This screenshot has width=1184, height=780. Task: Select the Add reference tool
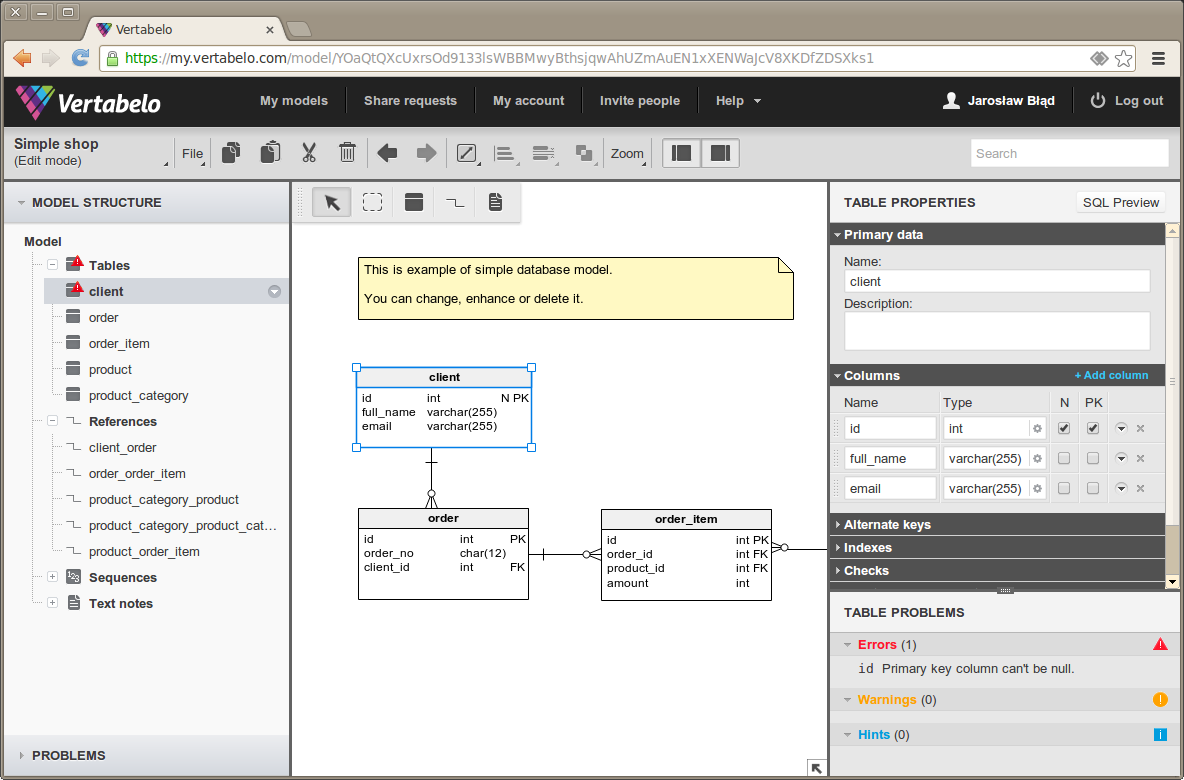[x=455, y=202]
